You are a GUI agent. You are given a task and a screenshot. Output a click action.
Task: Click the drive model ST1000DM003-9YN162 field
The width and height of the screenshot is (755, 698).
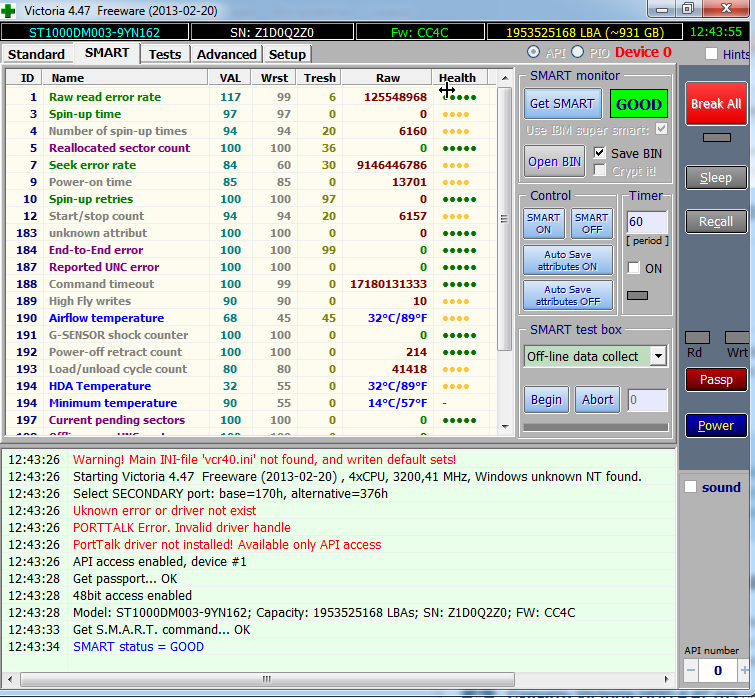94,32
